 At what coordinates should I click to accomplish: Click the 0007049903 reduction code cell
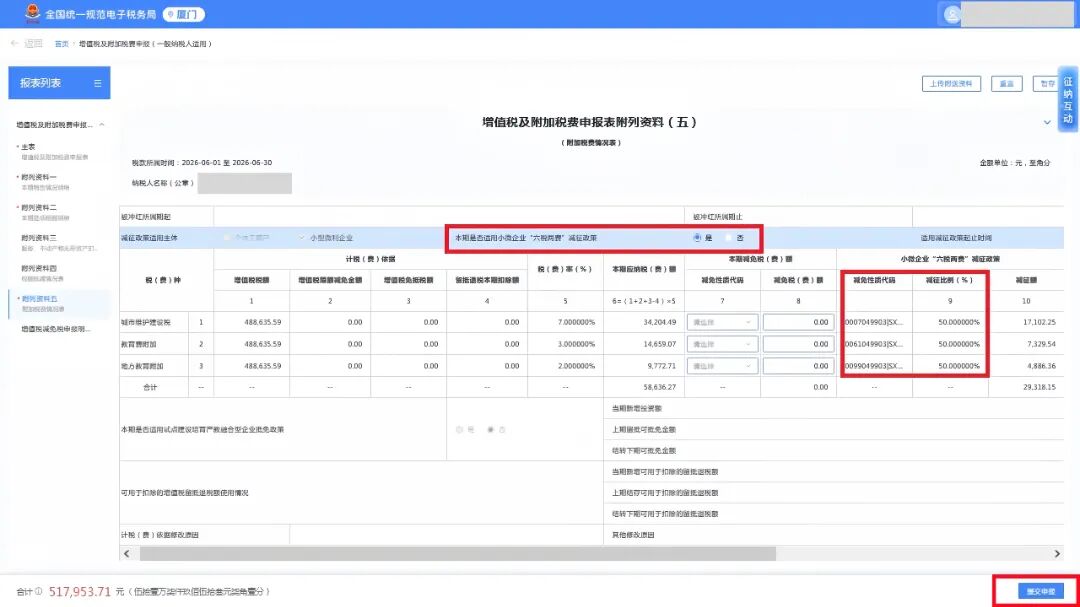[874, 322]
